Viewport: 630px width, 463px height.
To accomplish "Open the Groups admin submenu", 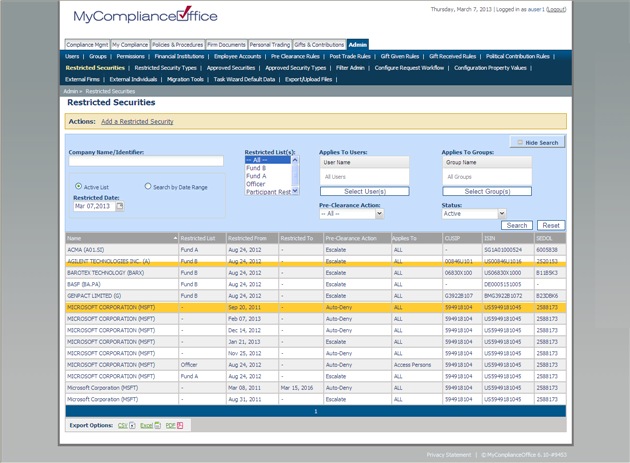I will pyautogui.click(x=98, y=56).
